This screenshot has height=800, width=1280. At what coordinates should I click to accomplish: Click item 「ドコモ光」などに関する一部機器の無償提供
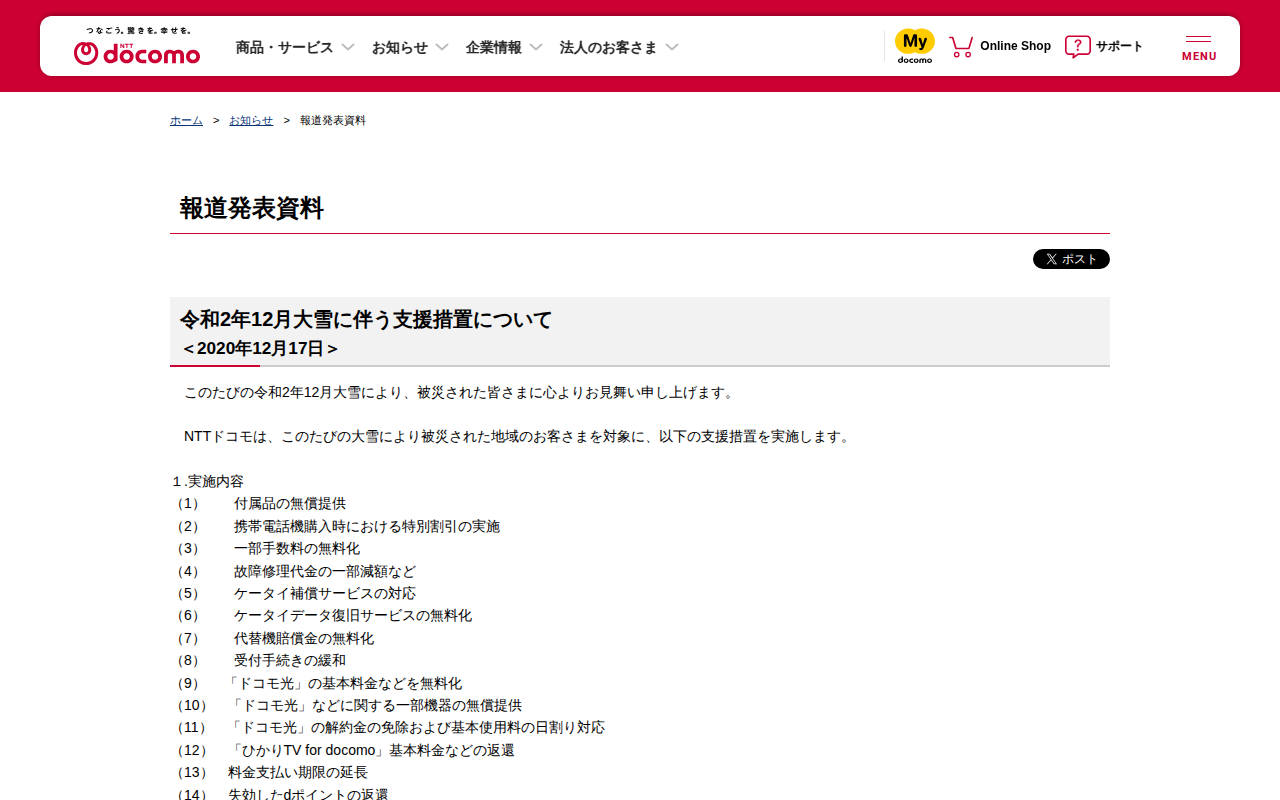pyautogui.click(x=375, y=705)
